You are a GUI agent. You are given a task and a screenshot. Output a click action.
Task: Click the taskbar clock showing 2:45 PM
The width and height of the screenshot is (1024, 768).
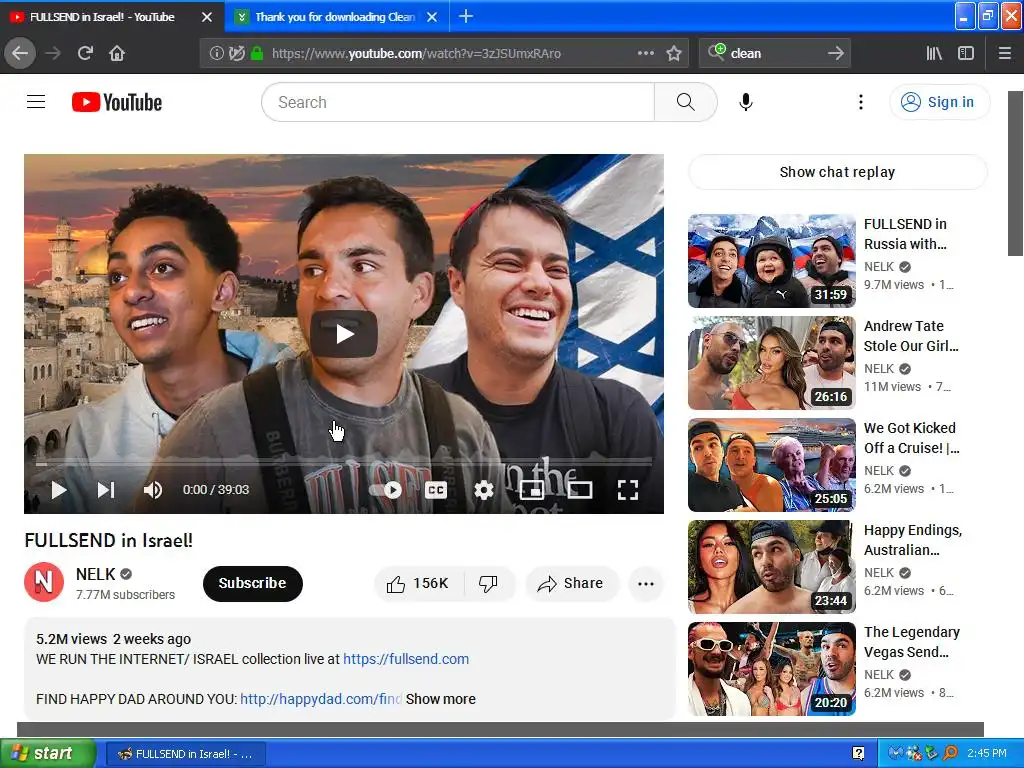(x=987, y=753)
